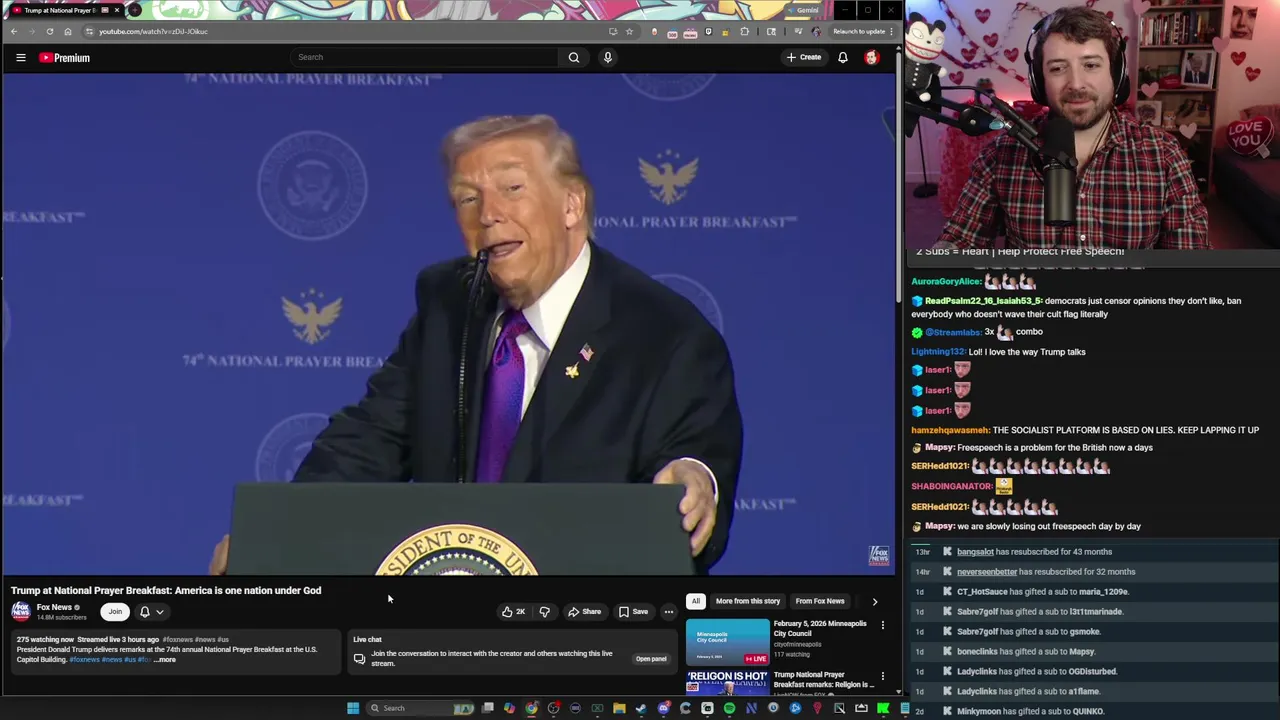Open the Chrome extensions puzzle icon

coord(744,31)
